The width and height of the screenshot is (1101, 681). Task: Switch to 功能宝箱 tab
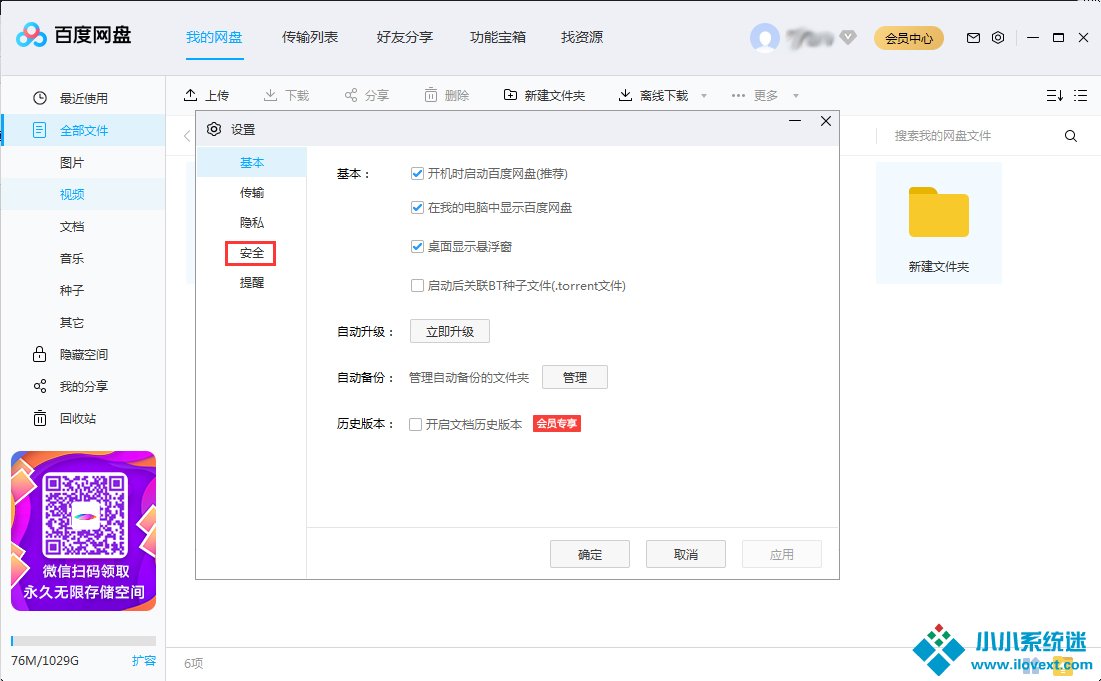[498, 37]
